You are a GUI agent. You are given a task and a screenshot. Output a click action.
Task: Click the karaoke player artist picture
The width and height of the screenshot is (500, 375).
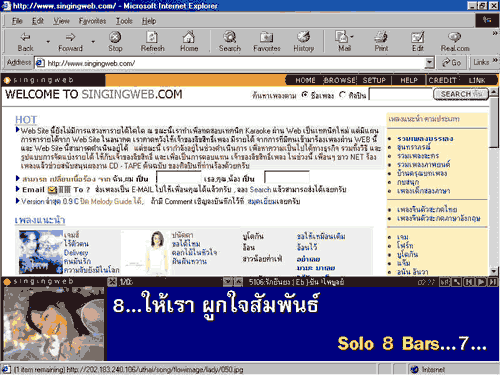click(x=54, y=323)
